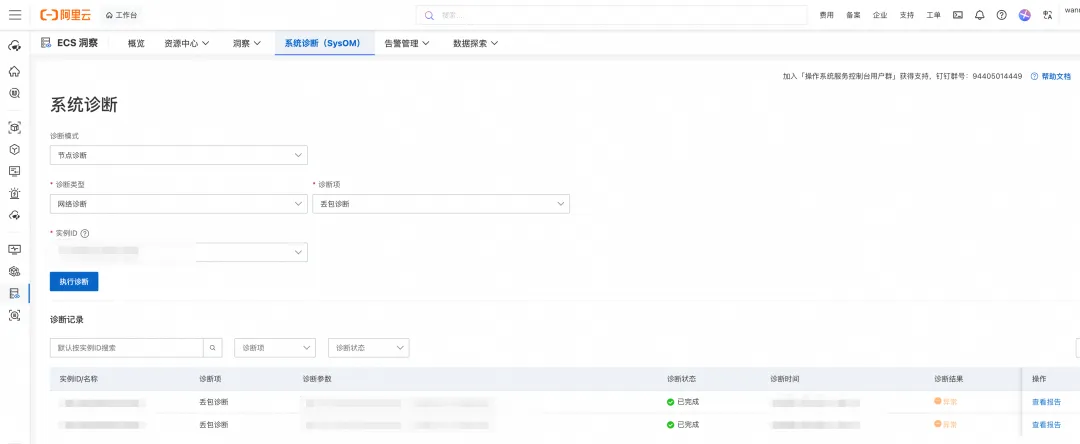This screenshot has width=1080, height=444.
Task: Open the 诊断模式 dropdown showing 节点诊断
Action: [x=178, y=155]
